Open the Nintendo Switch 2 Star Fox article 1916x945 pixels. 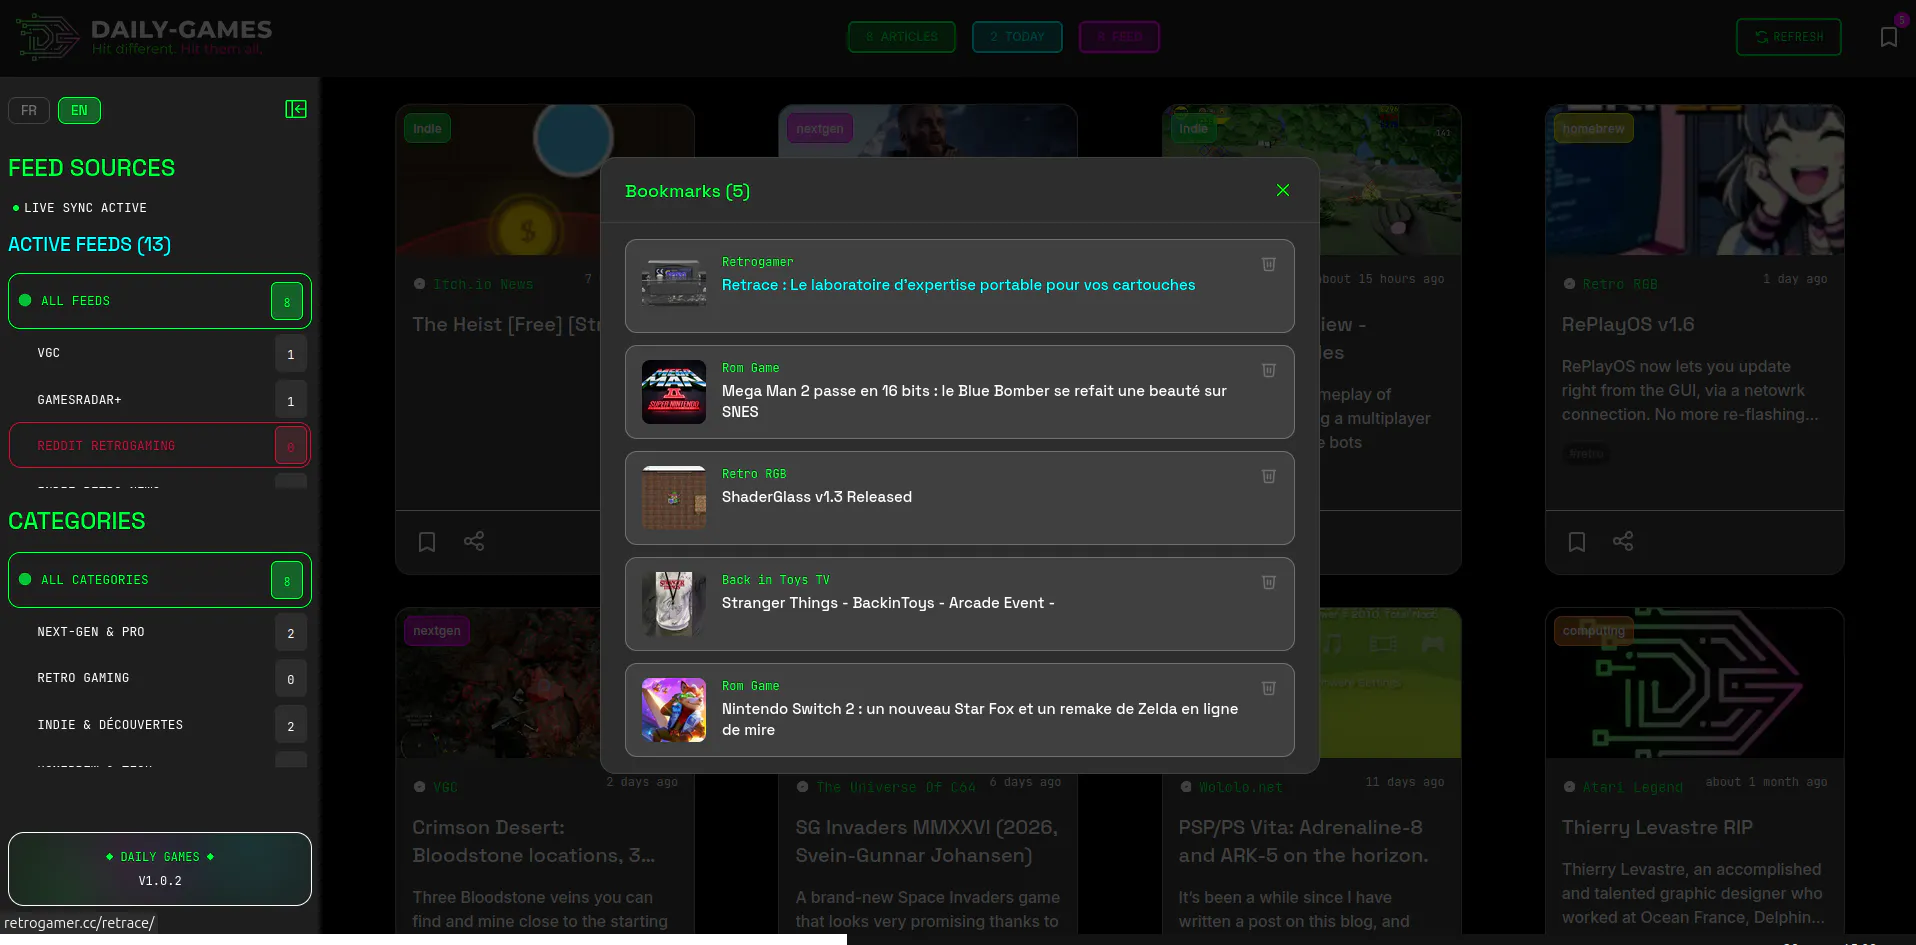click(x=980, y=719)
